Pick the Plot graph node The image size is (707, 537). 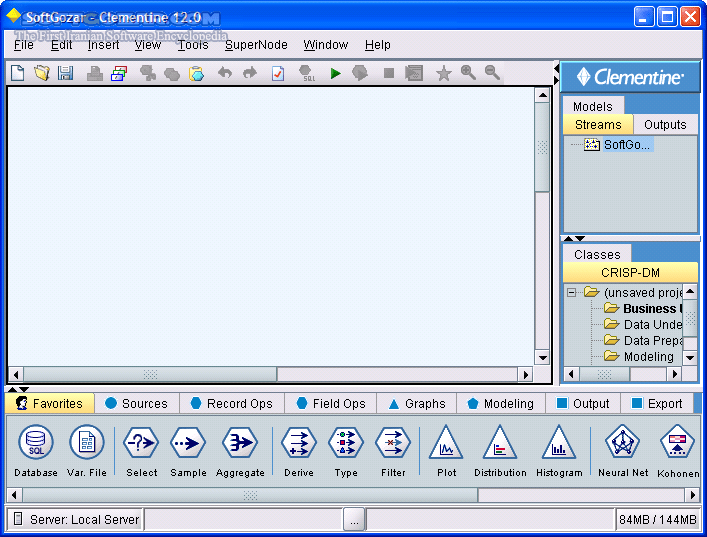click(x=446, y=450)
